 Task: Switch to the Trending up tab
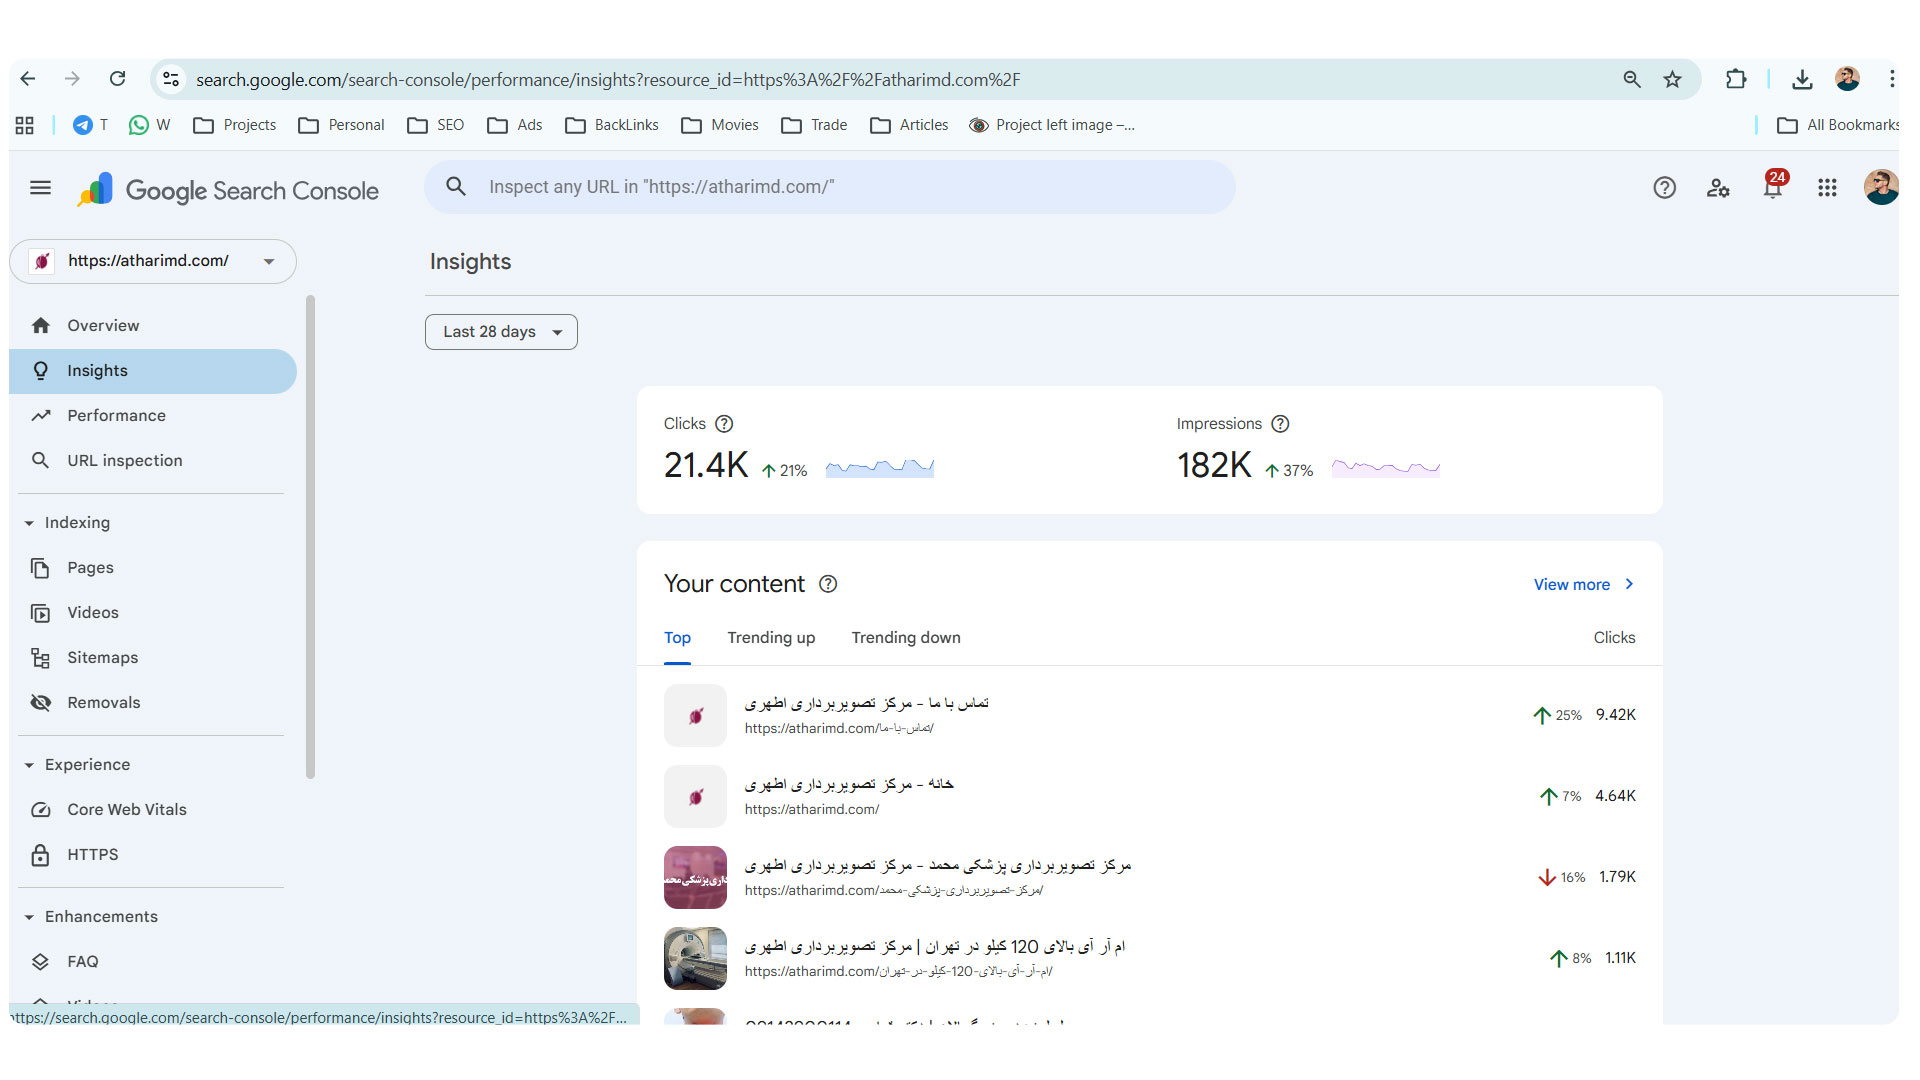click(x=771, y=638)
